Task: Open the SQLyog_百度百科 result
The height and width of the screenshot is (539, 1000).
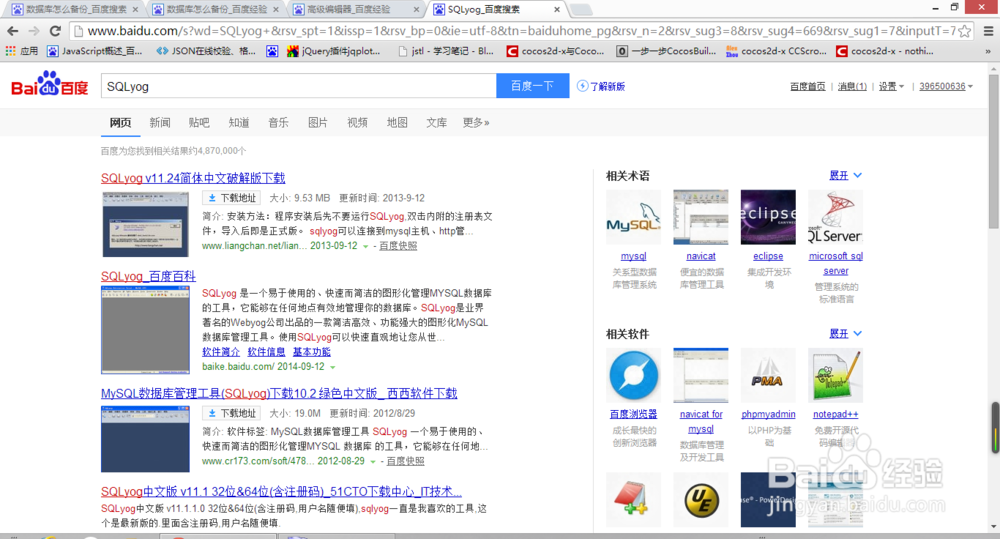Action: pos(148,276)
